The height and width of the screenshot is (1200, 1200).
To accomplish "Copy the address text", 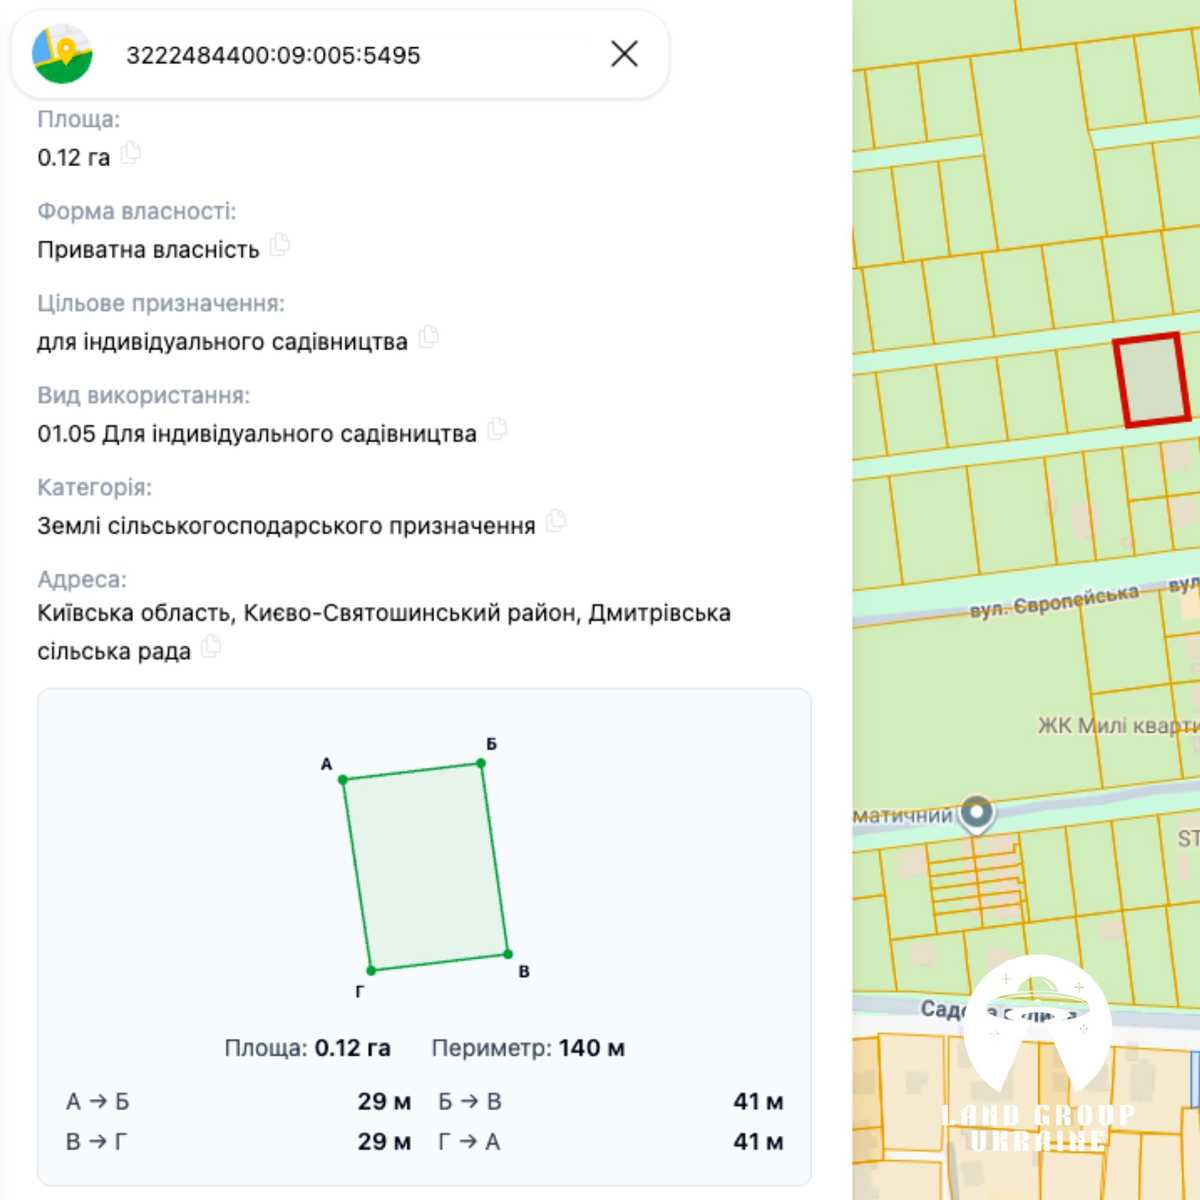I will [x=211, y=647].
